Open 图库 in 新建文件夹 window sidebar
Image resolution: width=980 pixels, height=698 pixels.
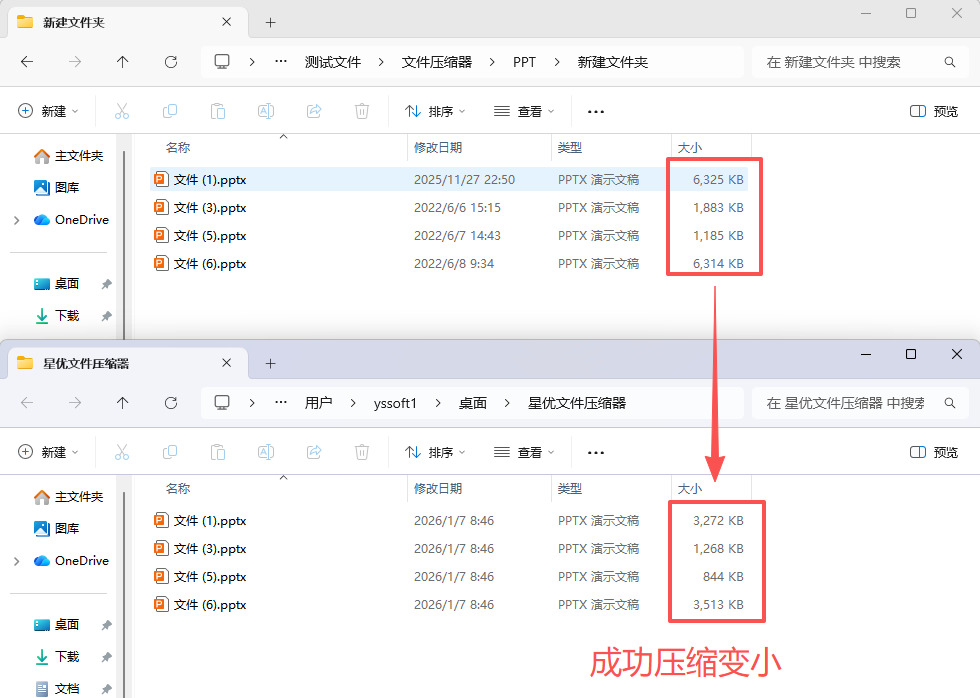click(x=57, y=187)
